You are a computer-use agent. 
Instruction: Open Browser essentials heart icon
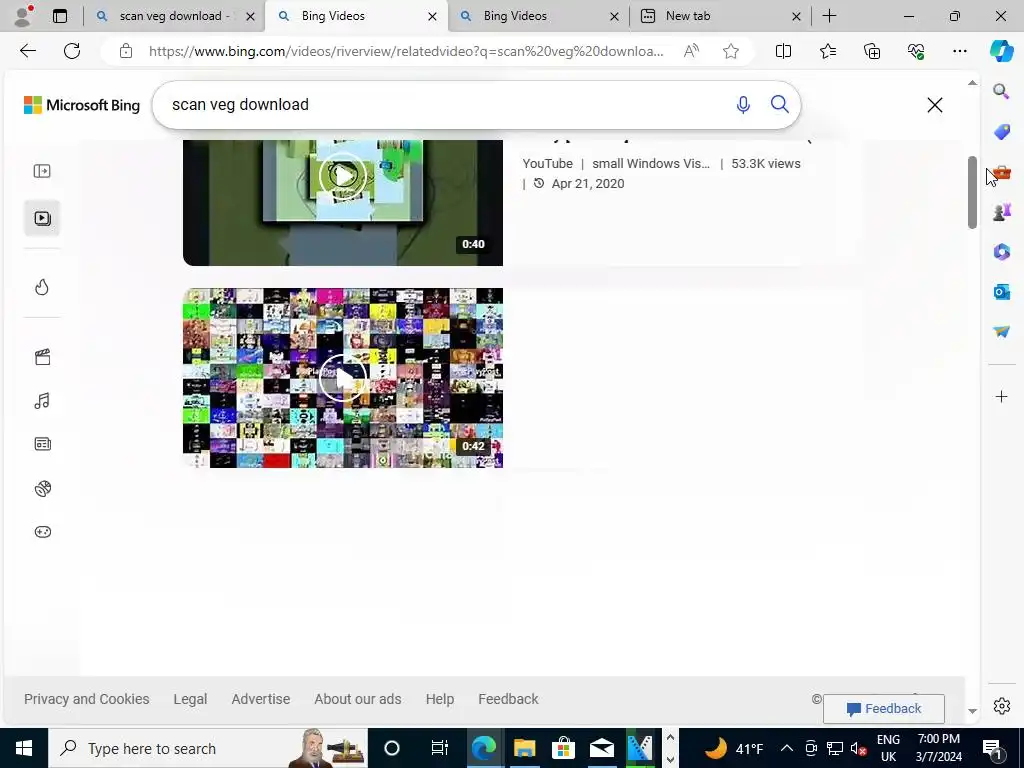[x=916, y=51]
